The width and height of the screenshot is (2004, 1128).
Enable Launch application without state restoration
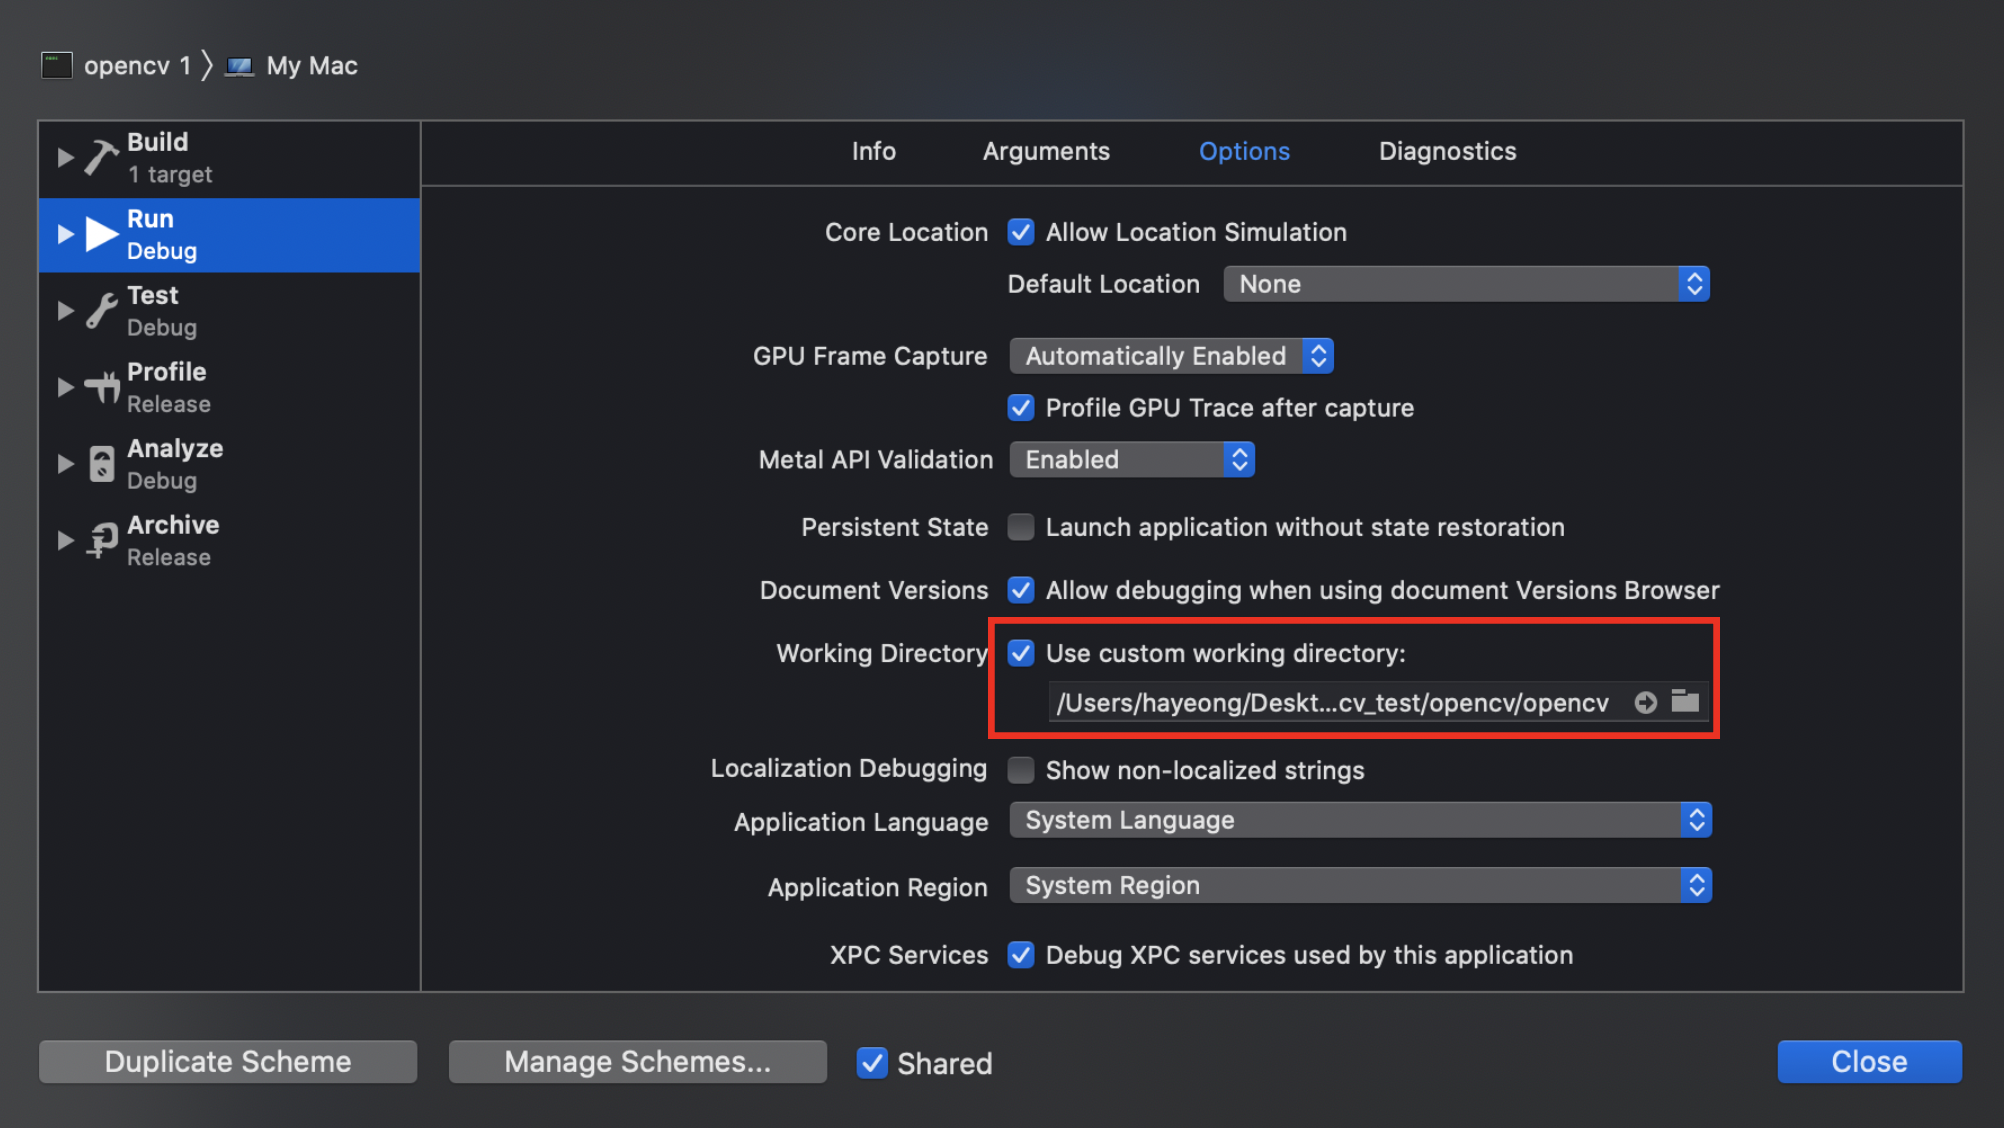[1020, 527]
